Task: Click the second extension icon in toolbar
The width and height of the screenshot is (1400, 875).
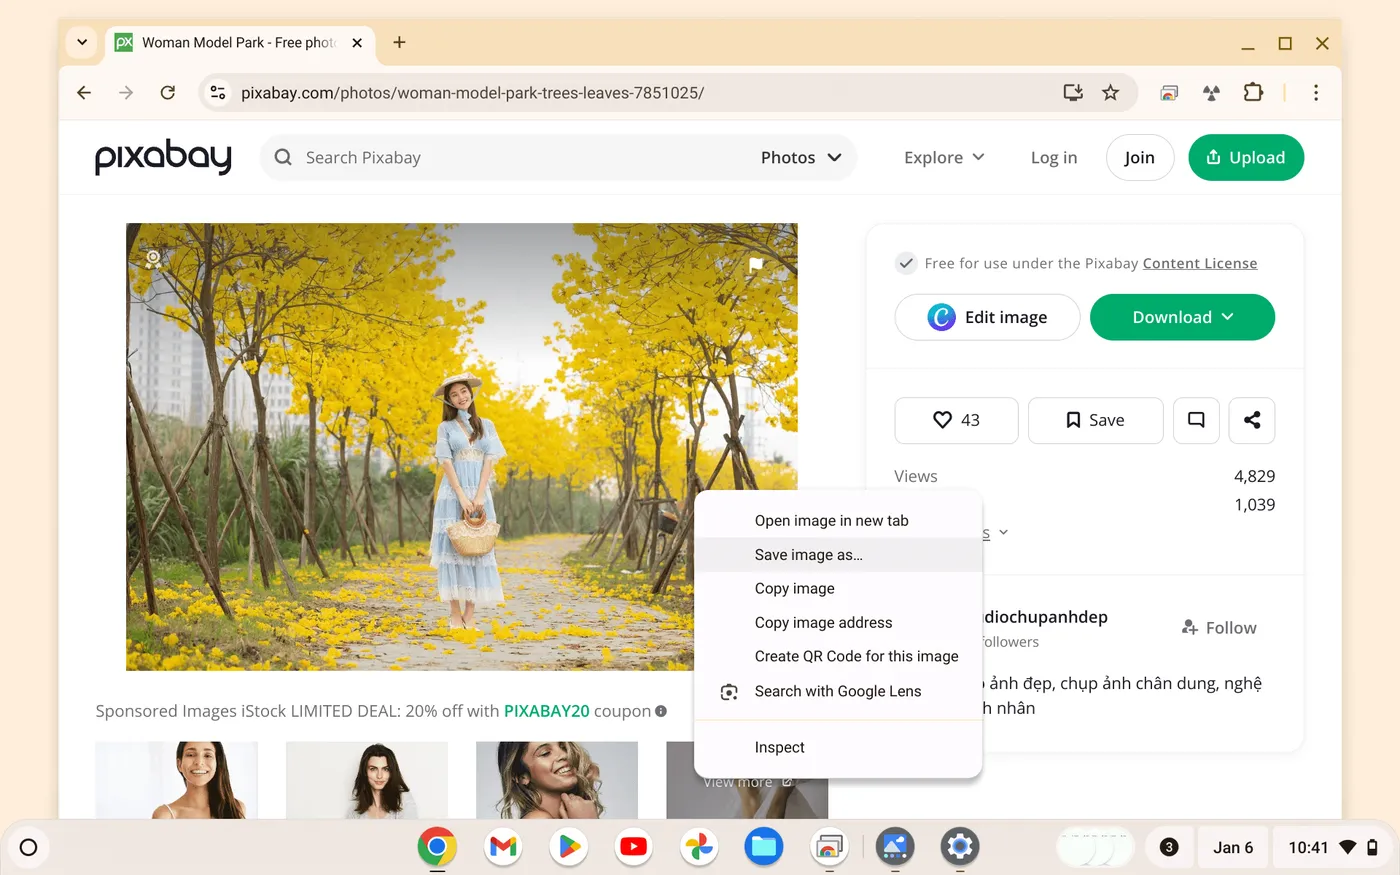Action: pyautogui.click(x=1211, y=93)
